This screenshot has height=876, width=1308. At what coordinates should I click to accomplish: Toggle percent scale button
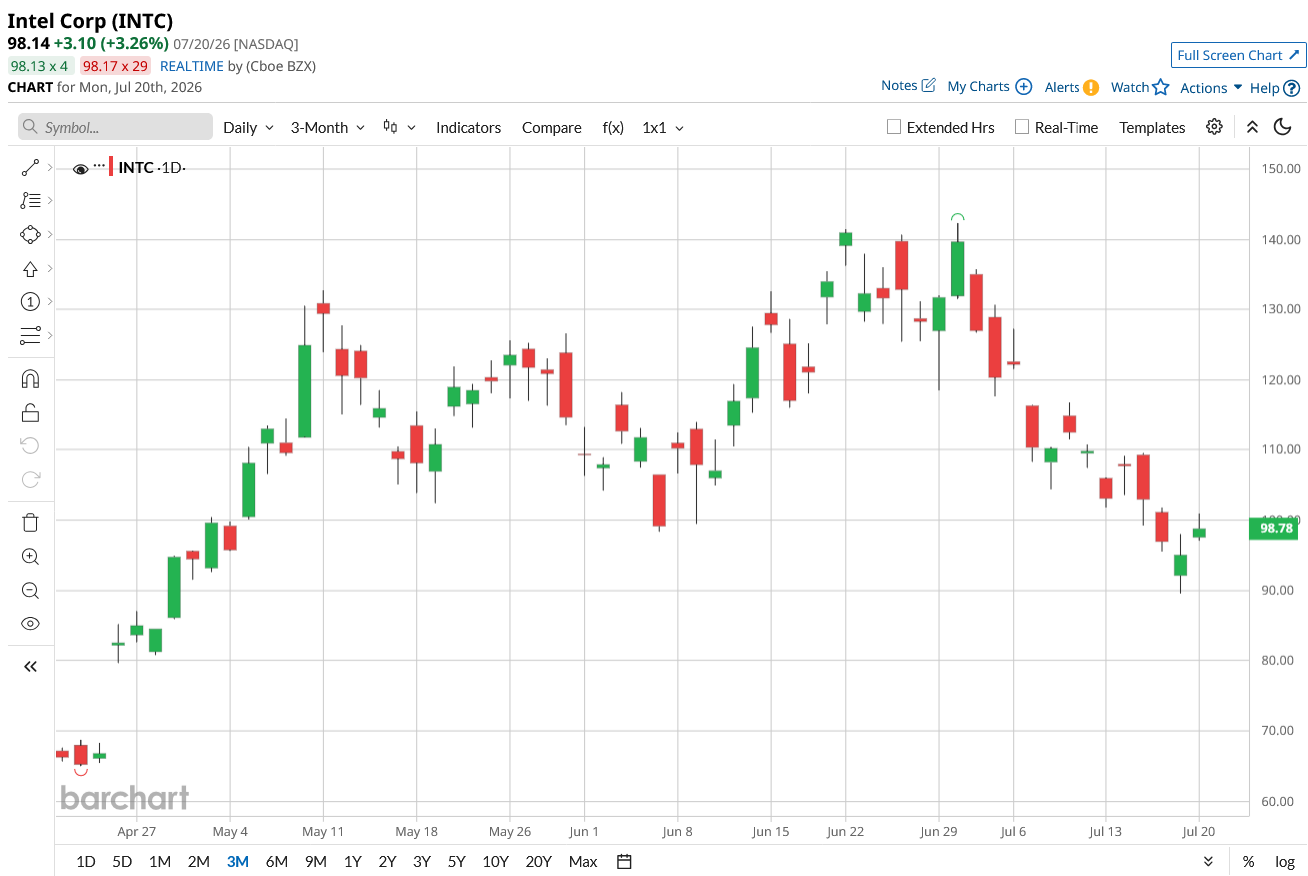click(1248, 861)
